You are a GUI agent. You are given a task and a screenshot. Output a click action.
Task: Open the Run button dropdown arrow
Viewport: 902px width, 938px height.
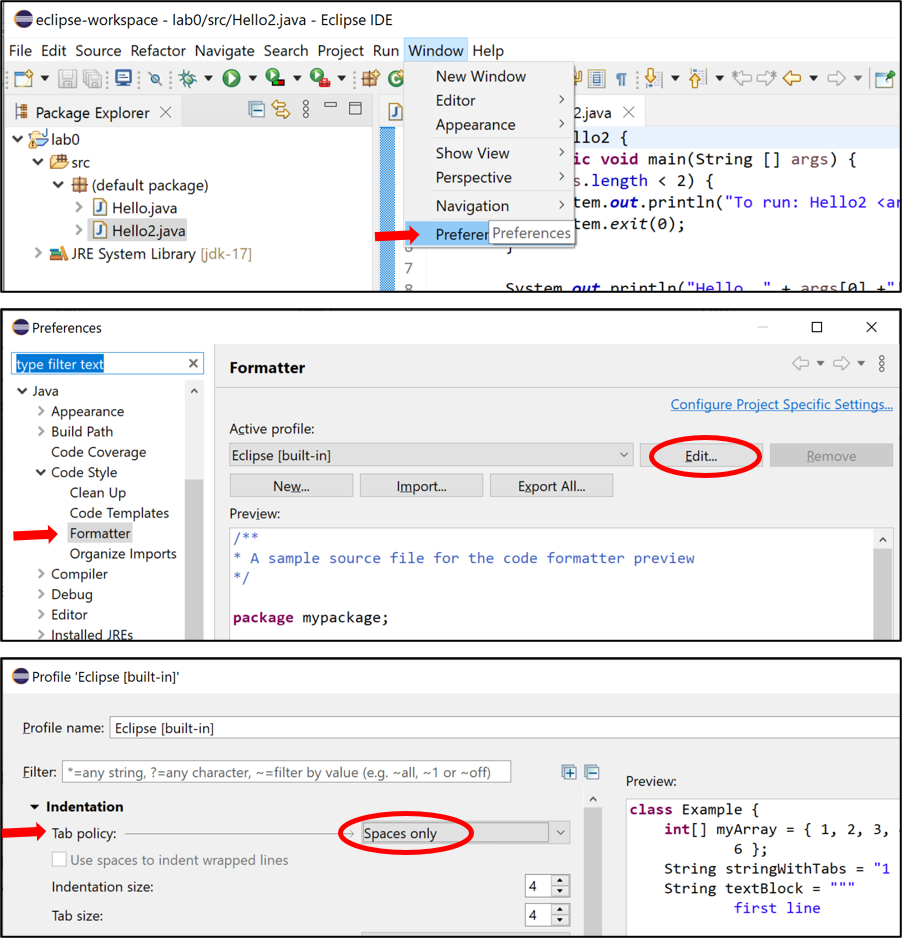click(252, 78)
